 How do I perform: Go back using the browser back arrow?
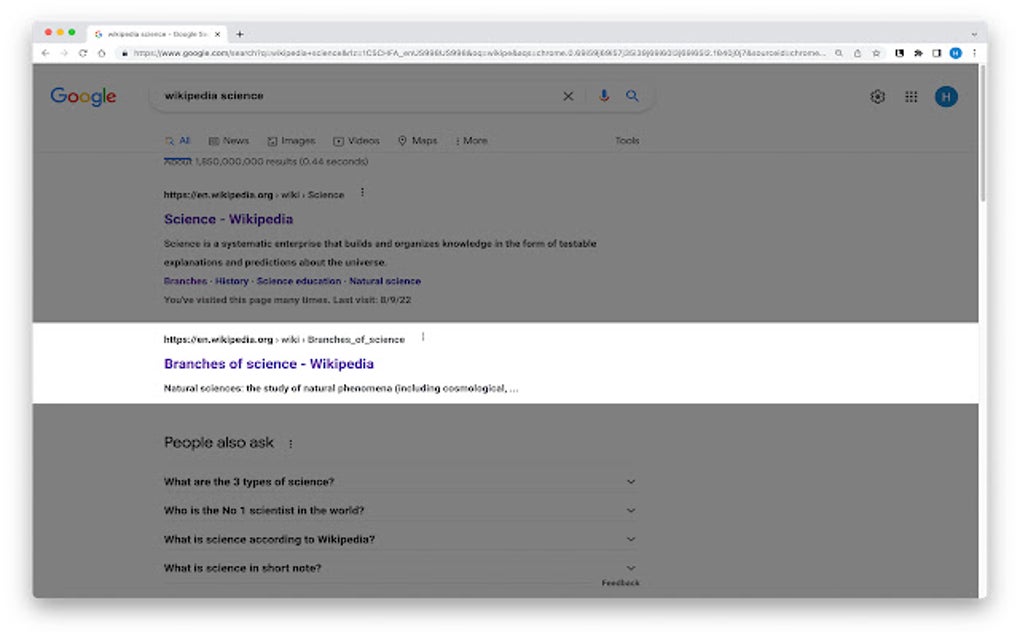[46, 53]
